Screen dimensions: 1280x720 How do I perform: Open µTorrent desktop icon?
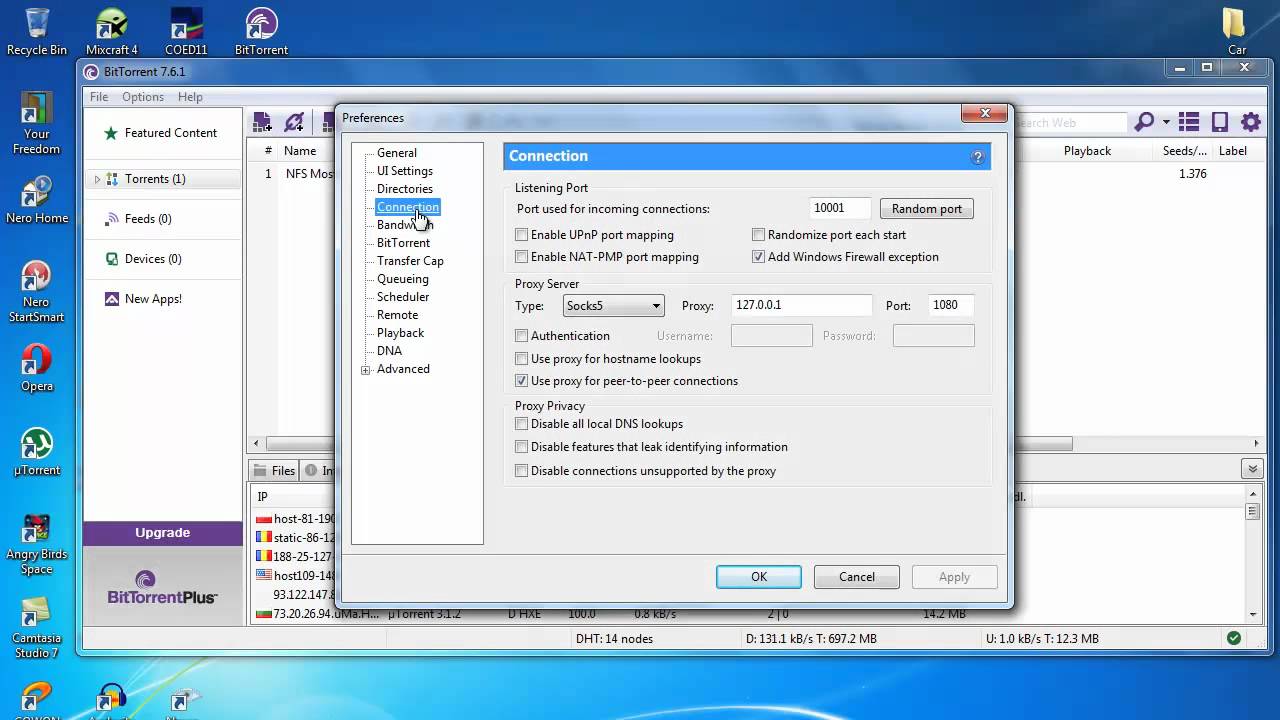point(37,452)
